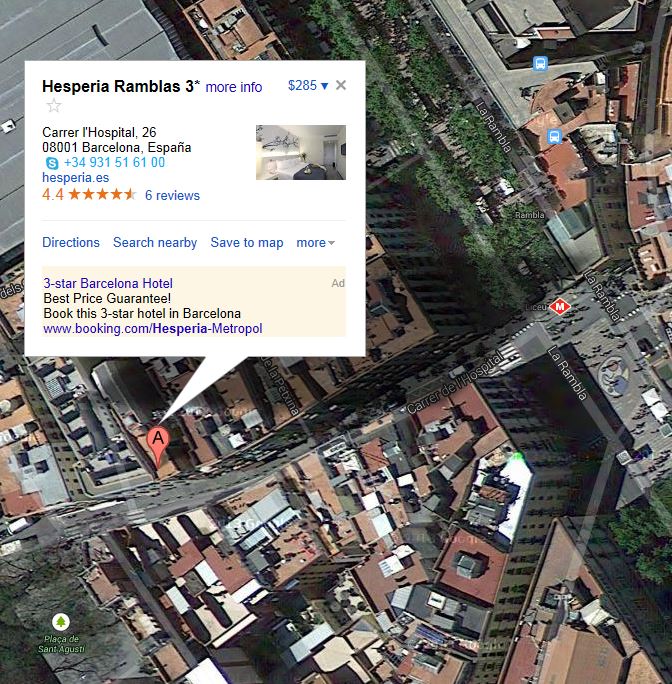This screenshot has height=684, width=672.
Task: Click the 4.4 star rating
Action: 89,195
